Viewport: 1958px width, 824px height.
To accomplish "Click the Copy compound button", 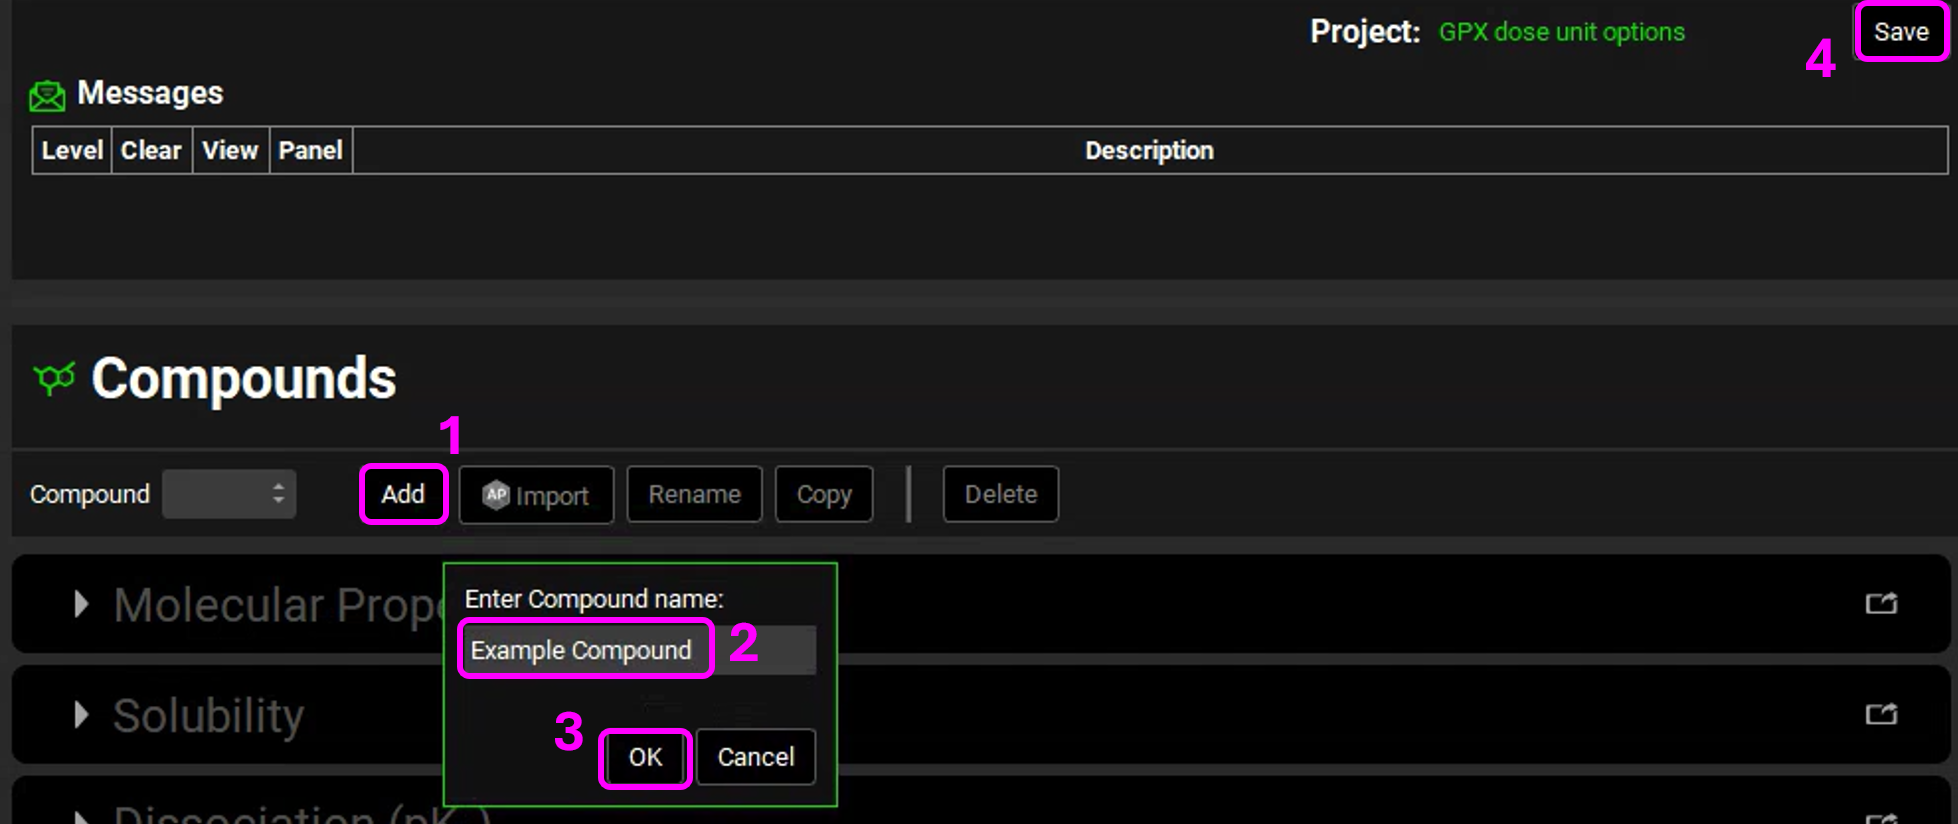I will coord(824,494).
